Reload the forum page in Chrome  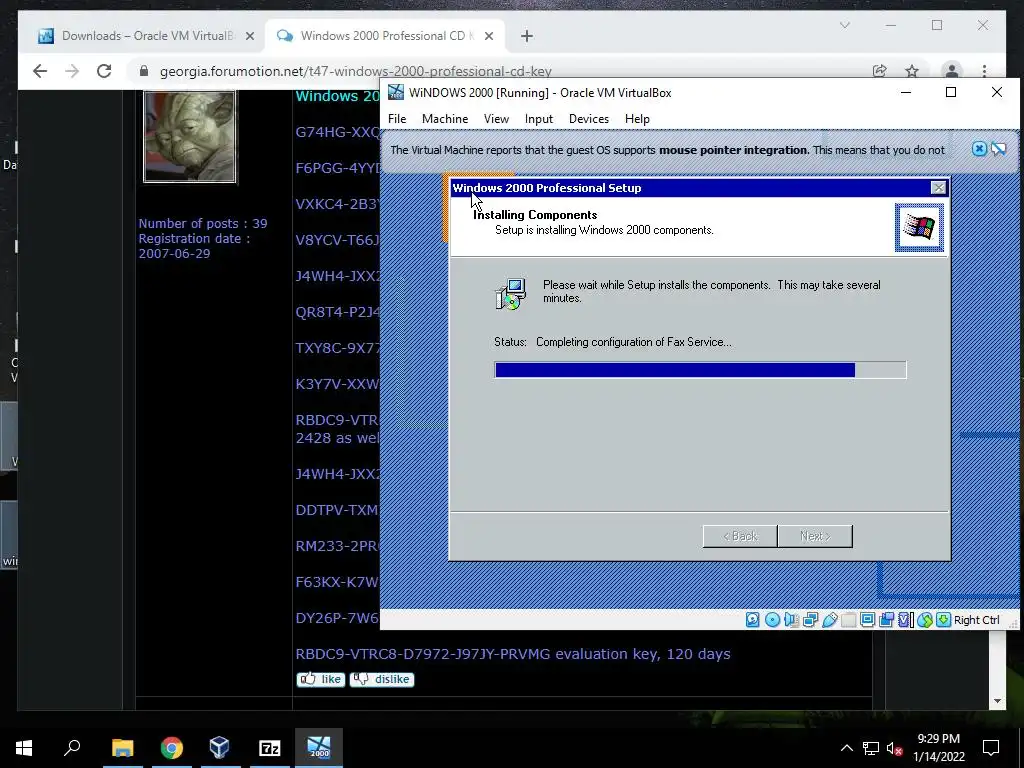click(104, 71)
